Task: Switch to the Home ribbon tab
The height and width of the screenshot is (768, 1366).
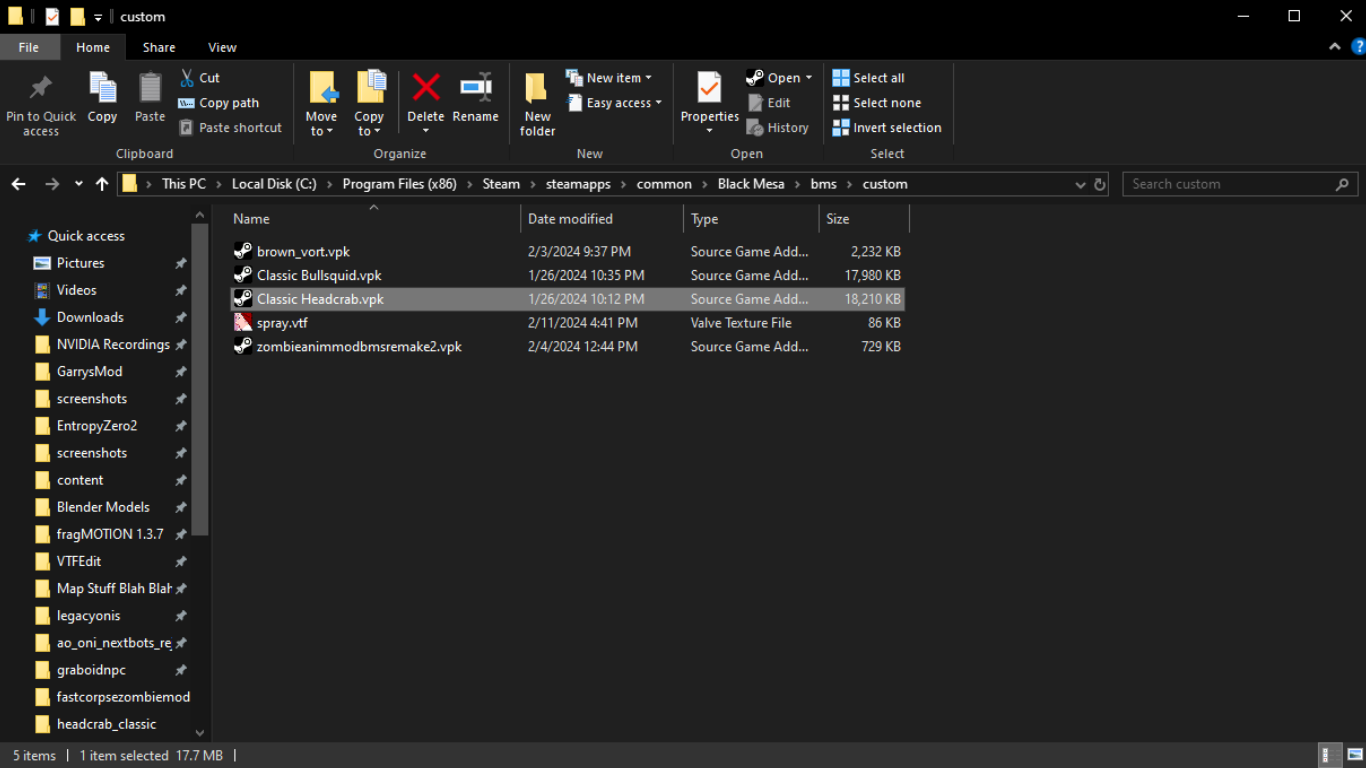Action: 93,47
